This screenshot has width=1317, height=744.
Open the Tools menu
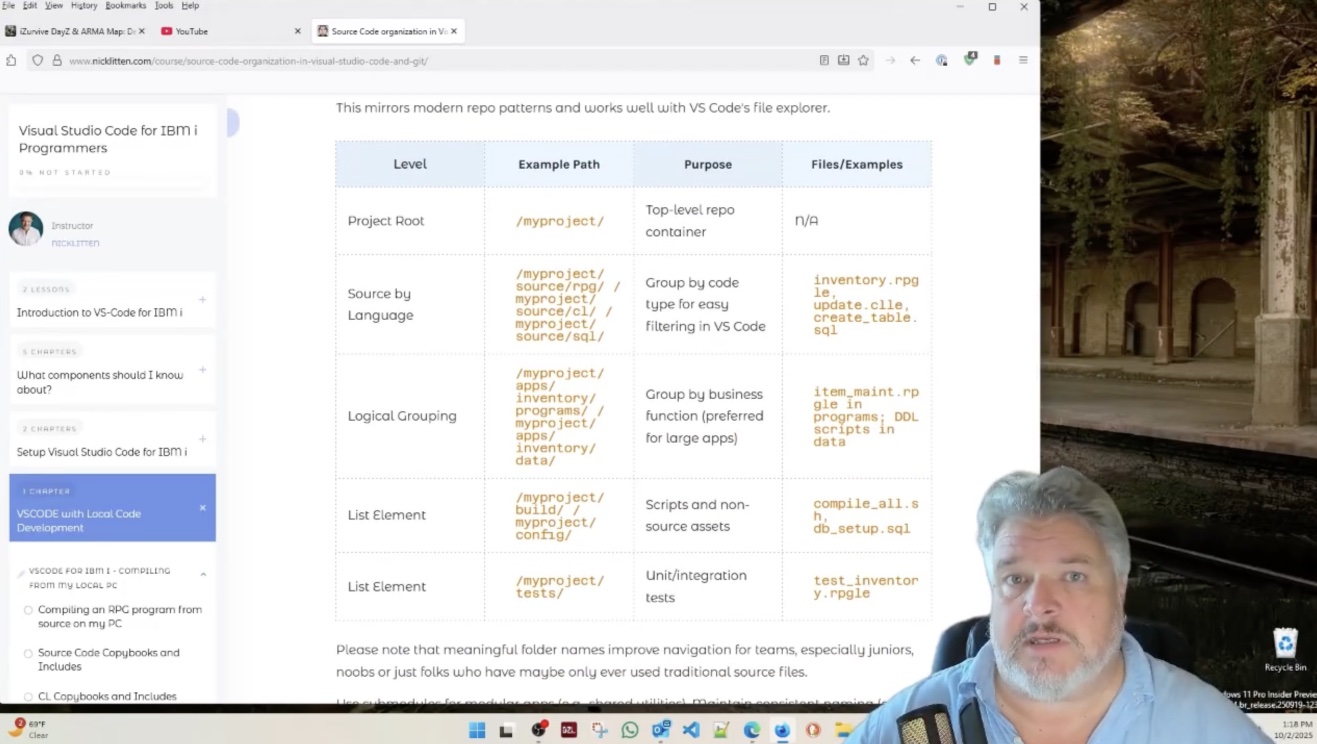pos(164,6)
